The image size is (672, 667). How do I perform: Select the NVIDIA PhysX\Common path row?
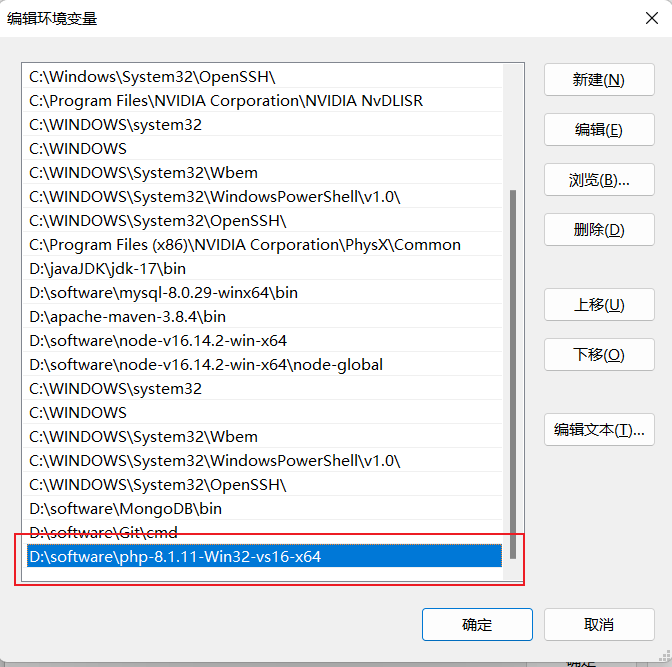(x=262, y=245)
